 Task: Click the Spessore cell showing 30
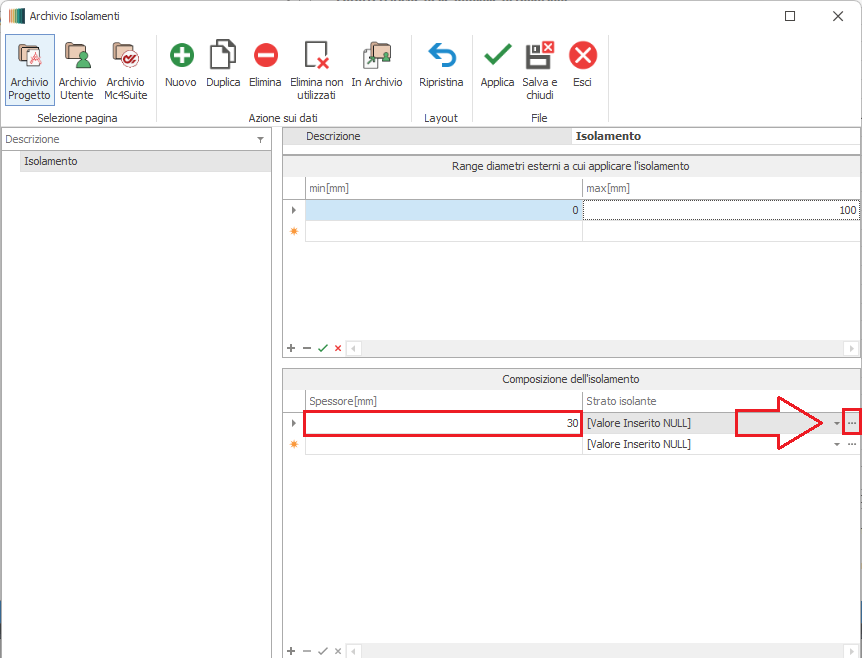443,424
